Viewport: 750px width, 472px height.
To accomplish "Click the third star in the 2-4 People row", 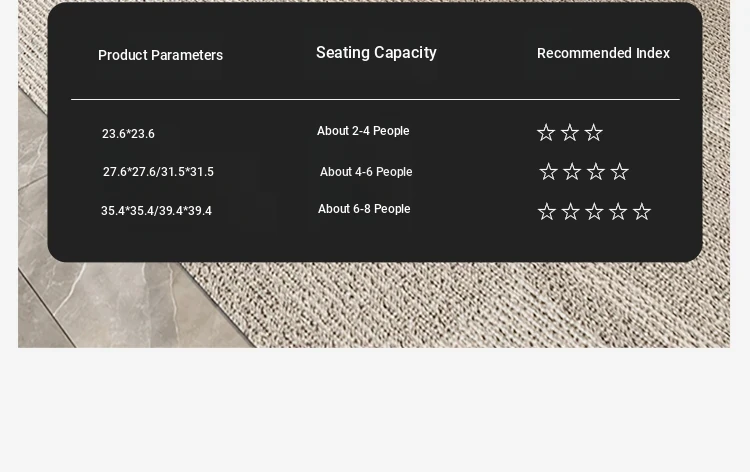I will pos(594,132).
